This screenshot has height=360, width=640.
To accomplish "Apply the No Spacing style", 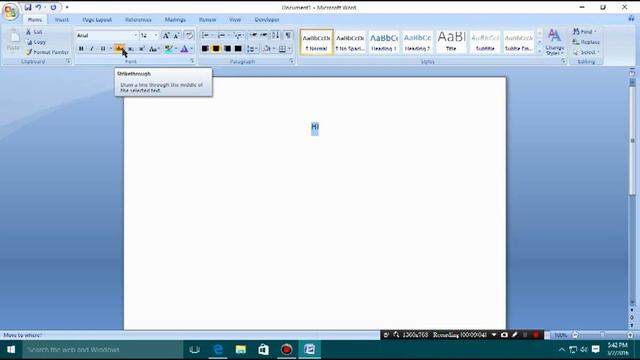I will click(x=350, y=42).
